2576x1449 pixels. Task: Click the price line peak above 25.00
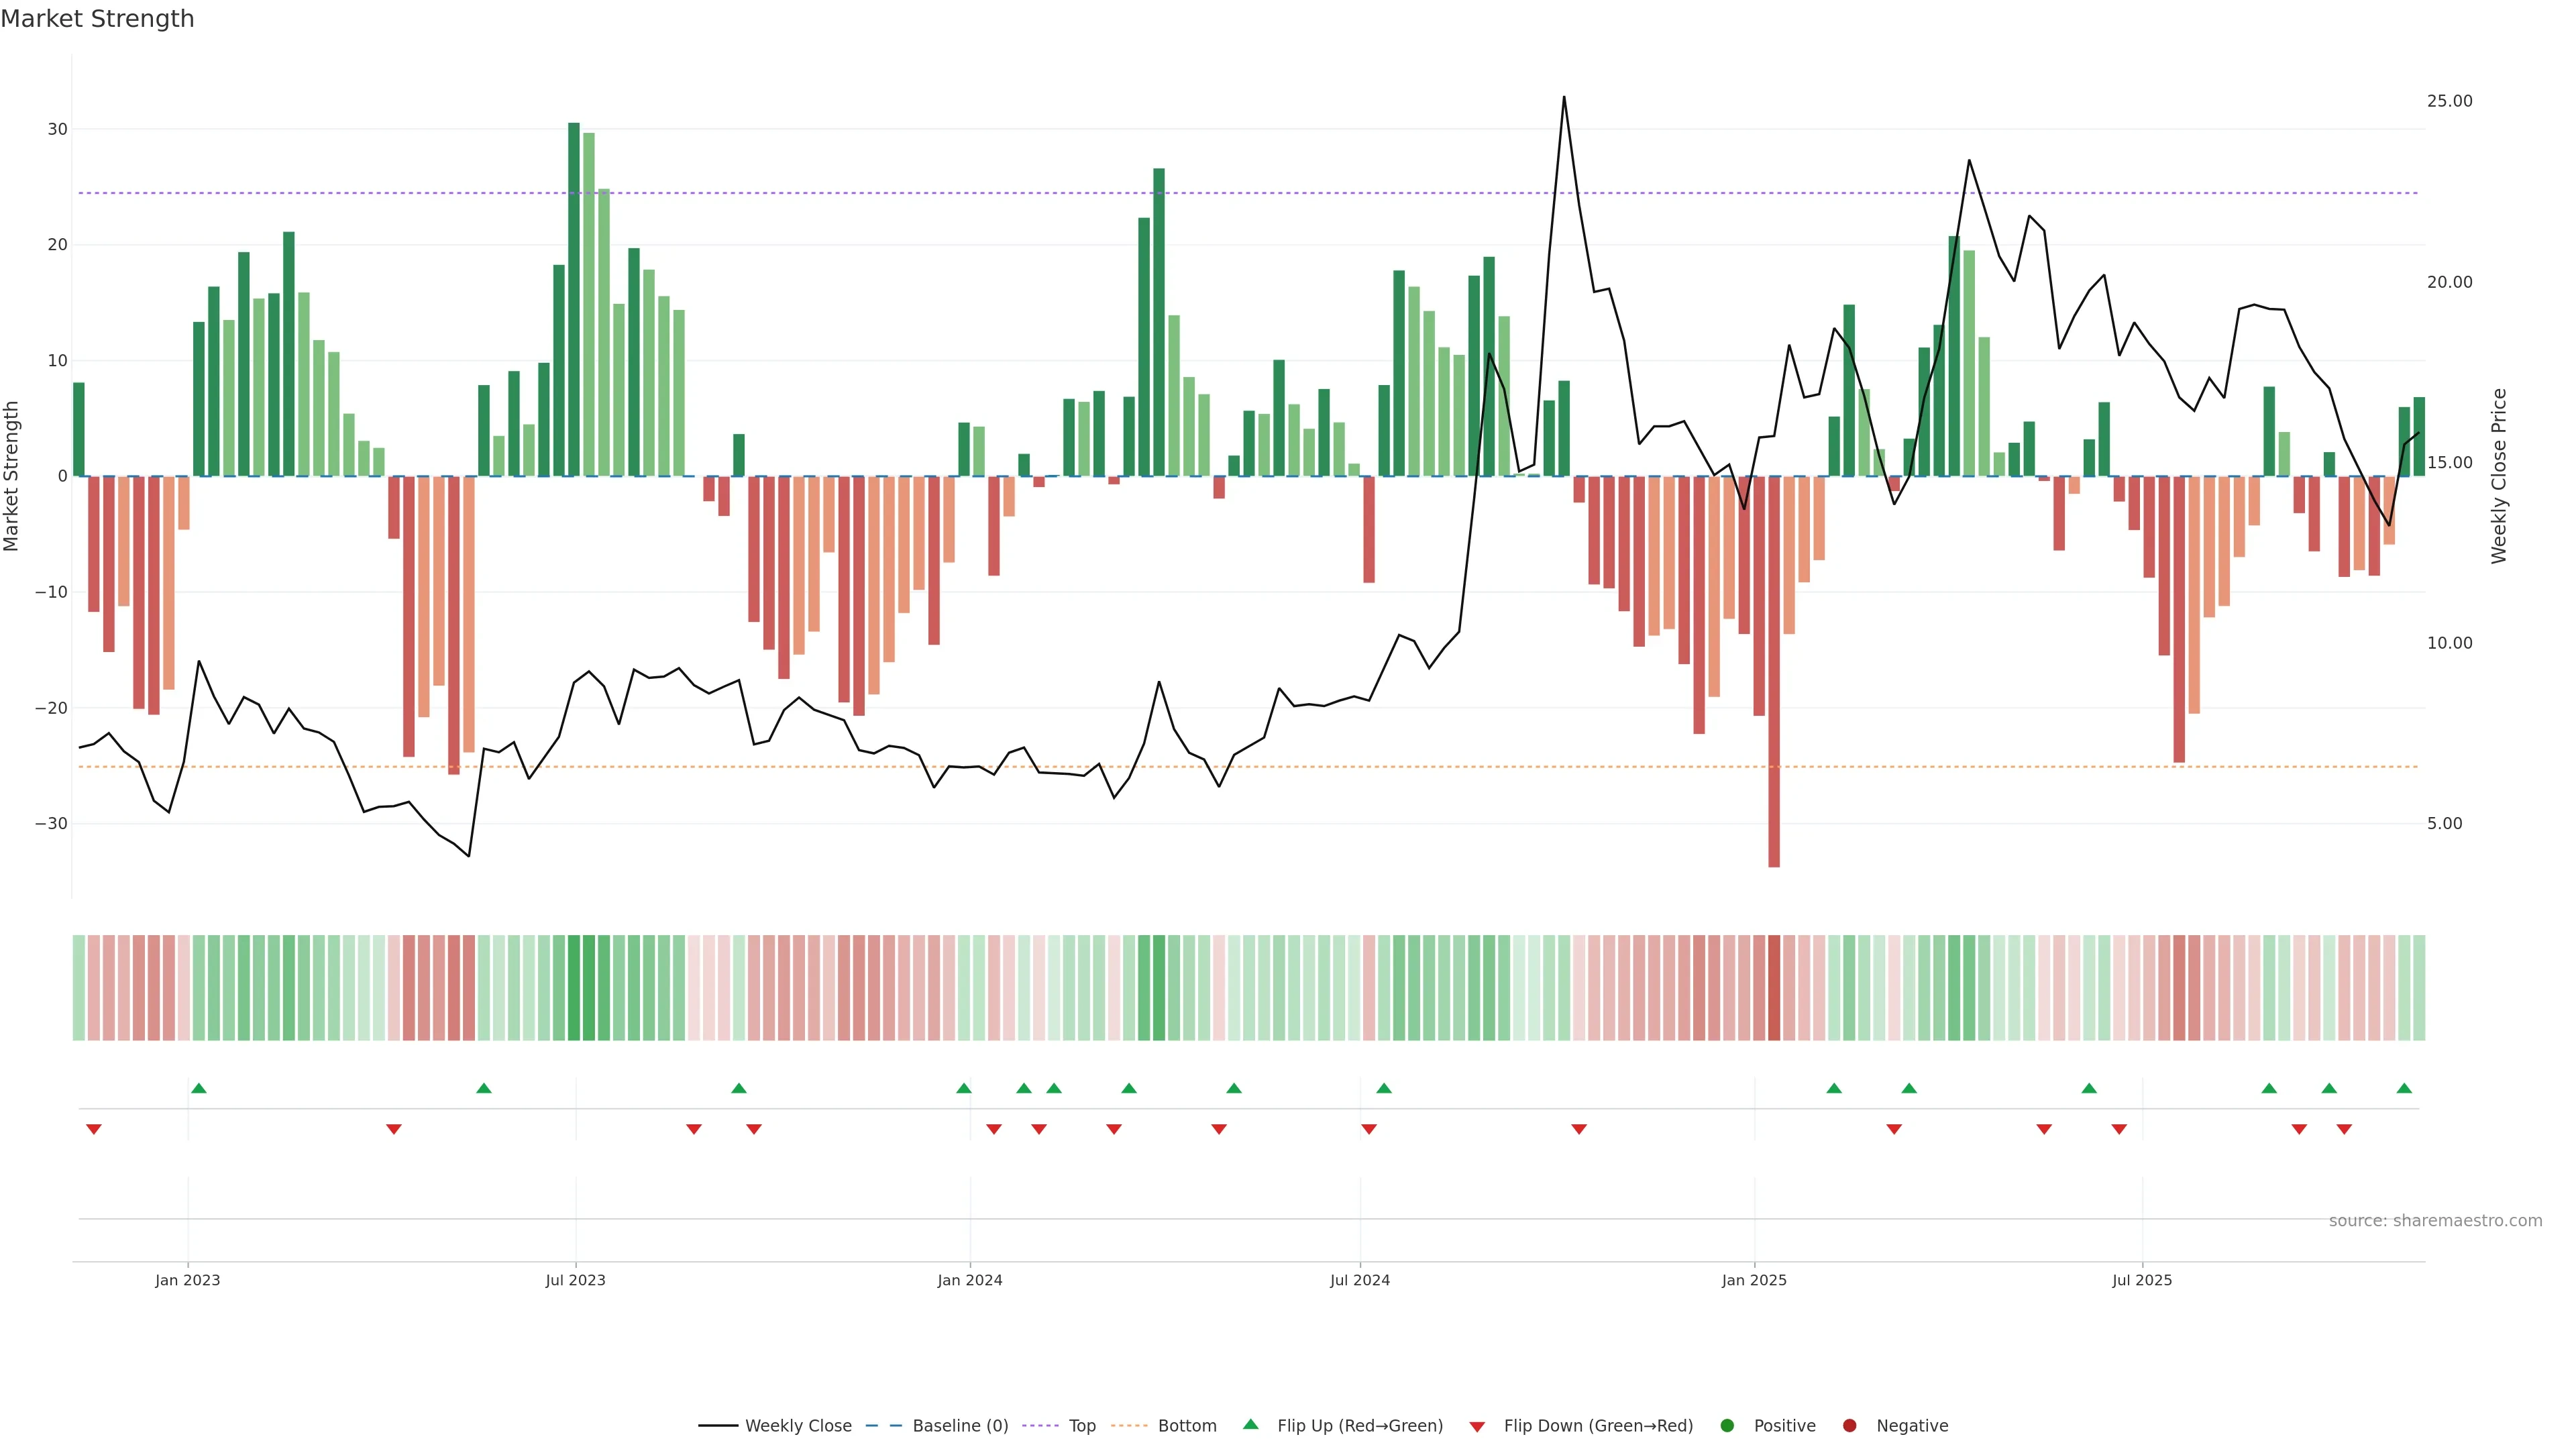click(1564, 98)
